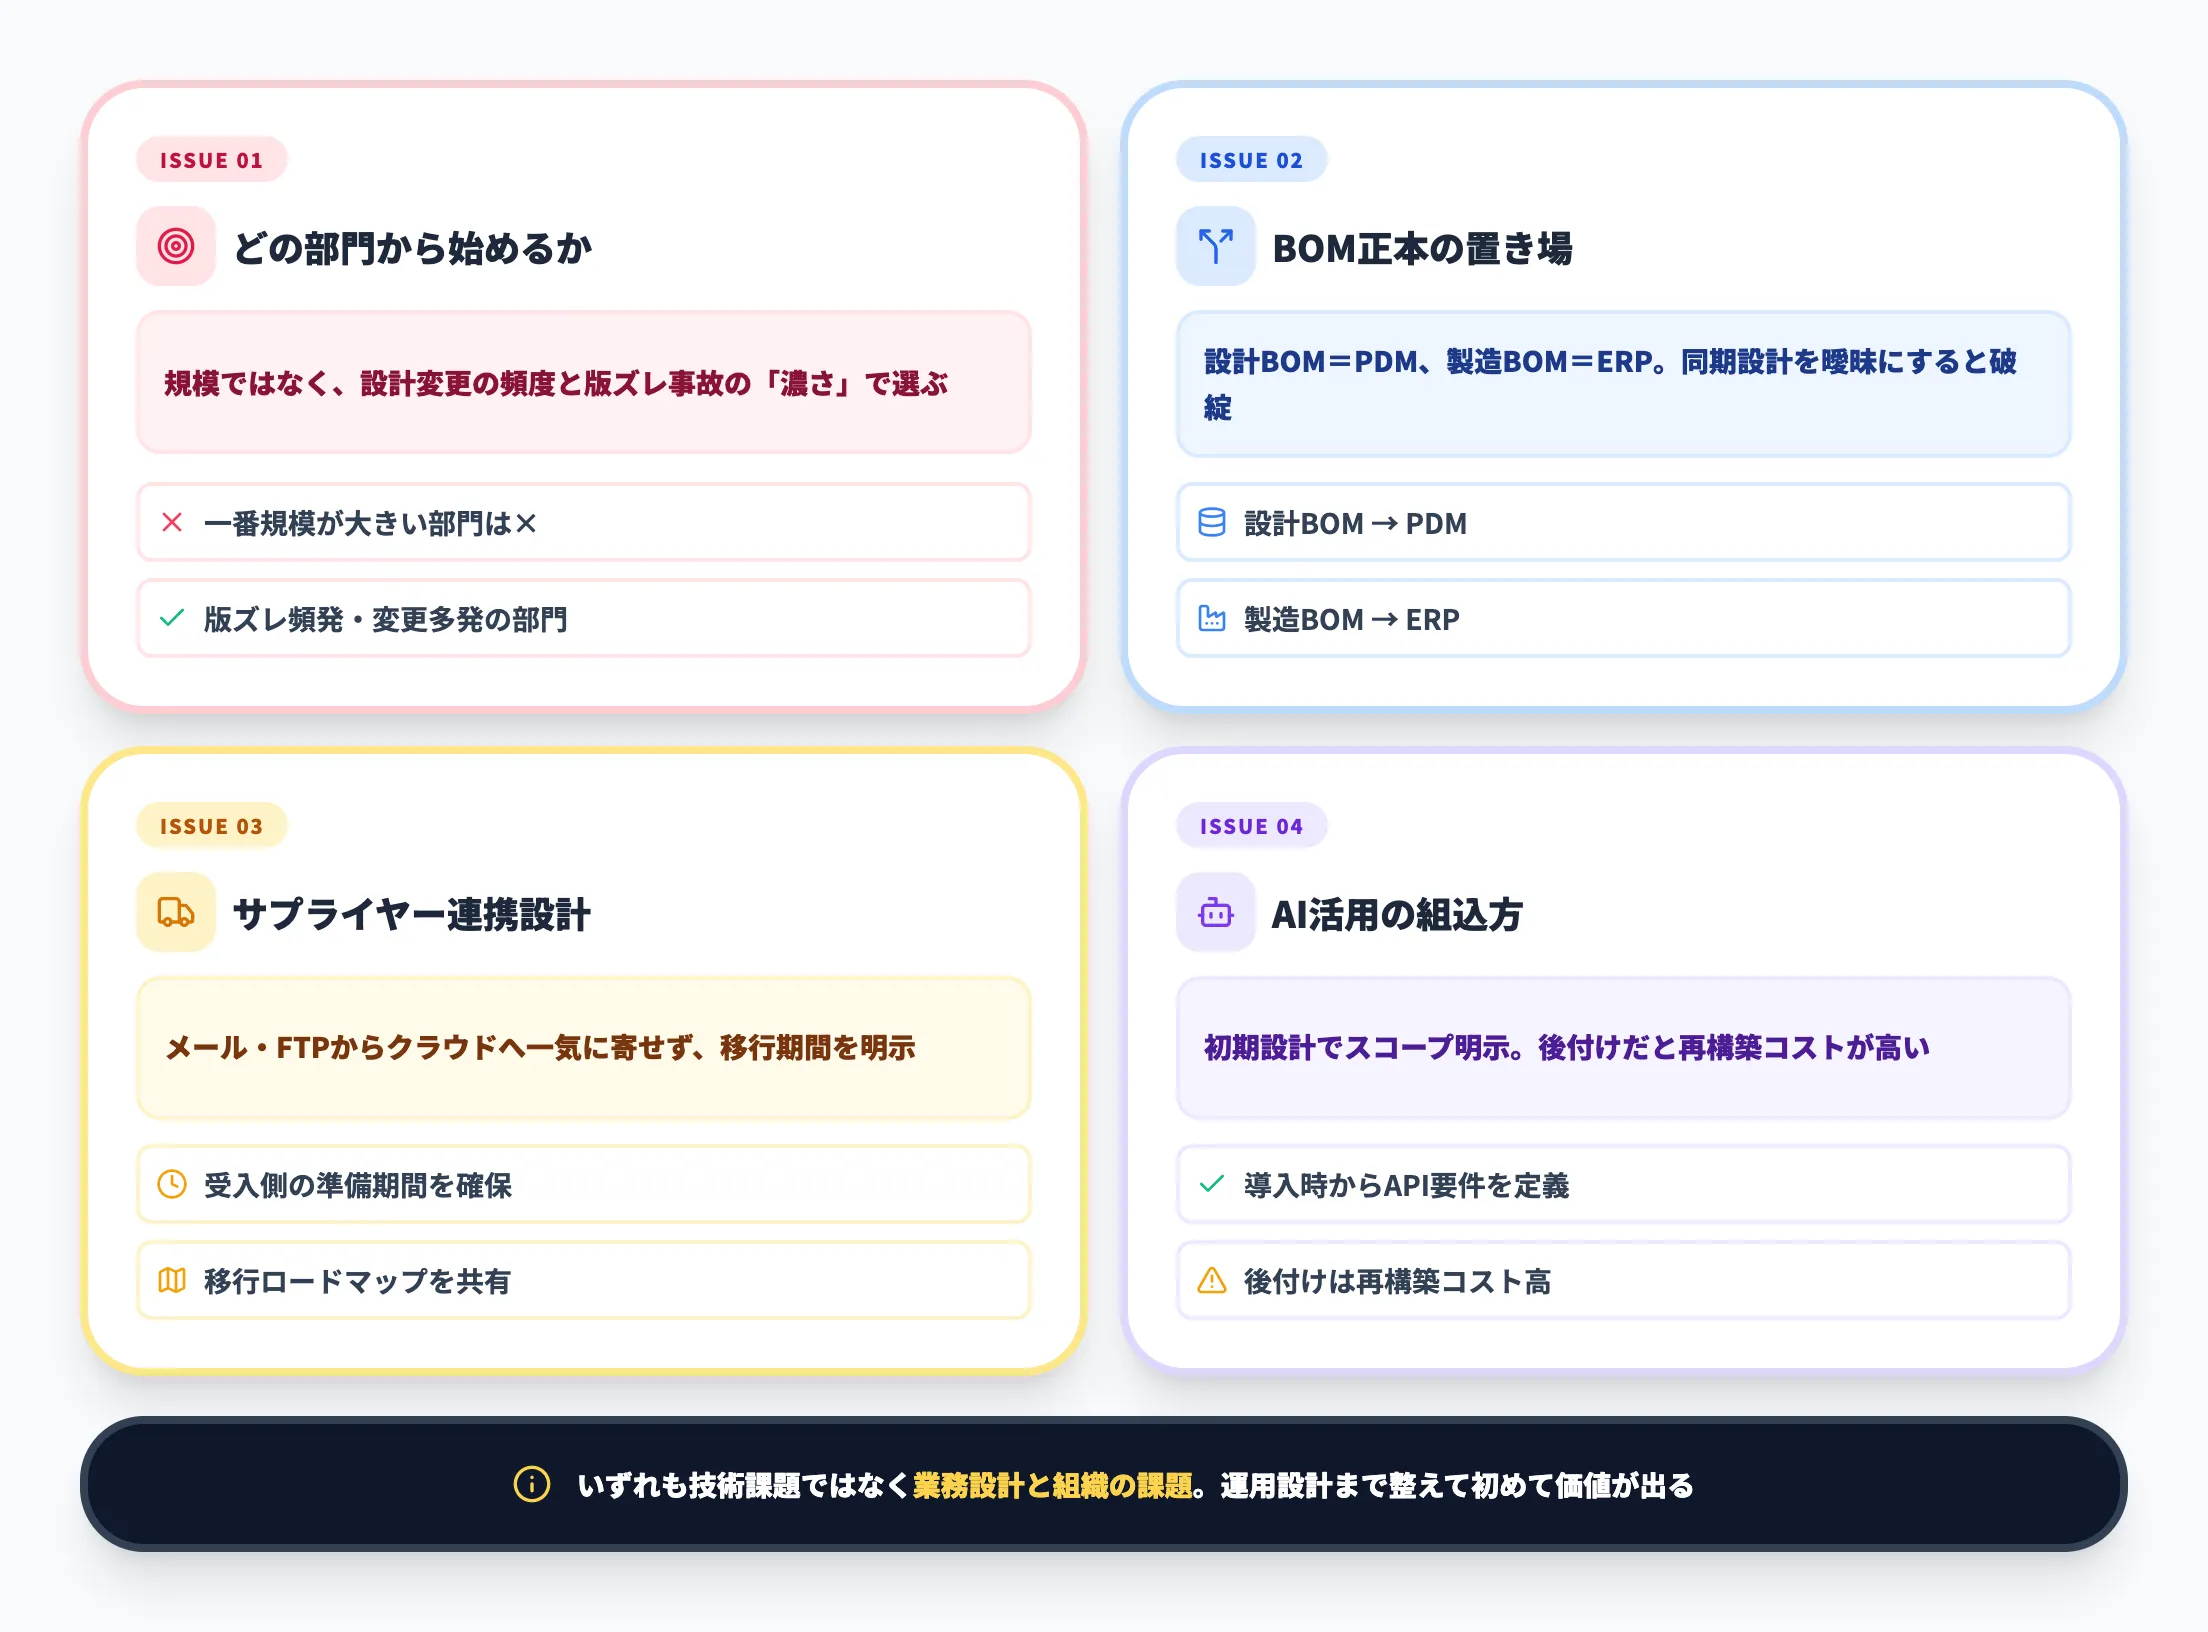Select the ISSUE 01 badge
Screen dimensions: 2208x1632
(x=211, y=159)
